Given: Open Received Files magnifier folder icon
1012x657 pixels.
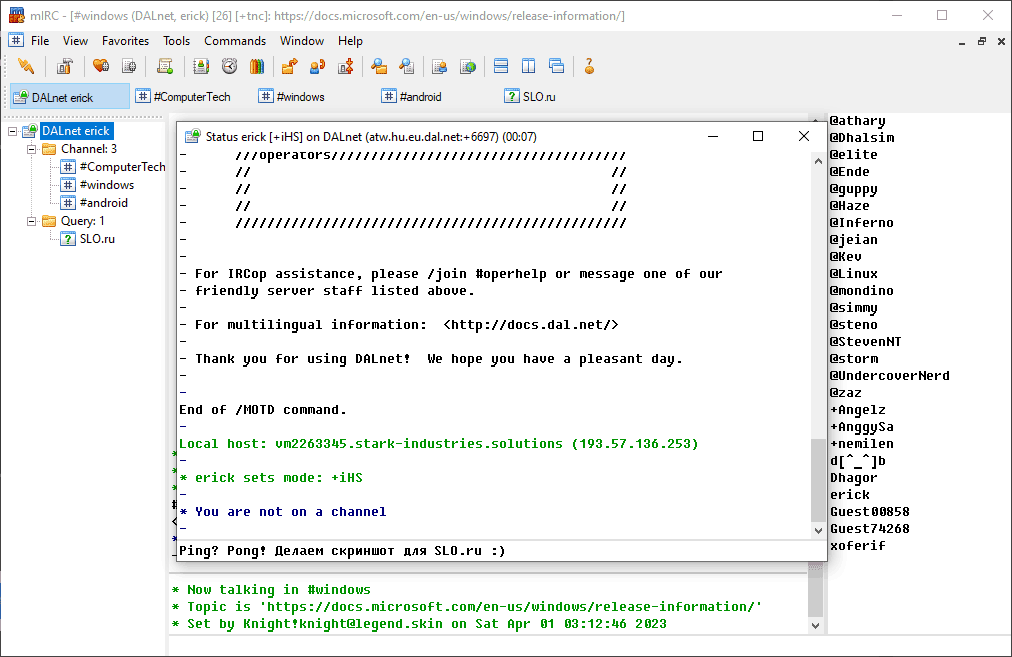Looking at the screenshot, I should pyautogui.click(x=379, y=66).
